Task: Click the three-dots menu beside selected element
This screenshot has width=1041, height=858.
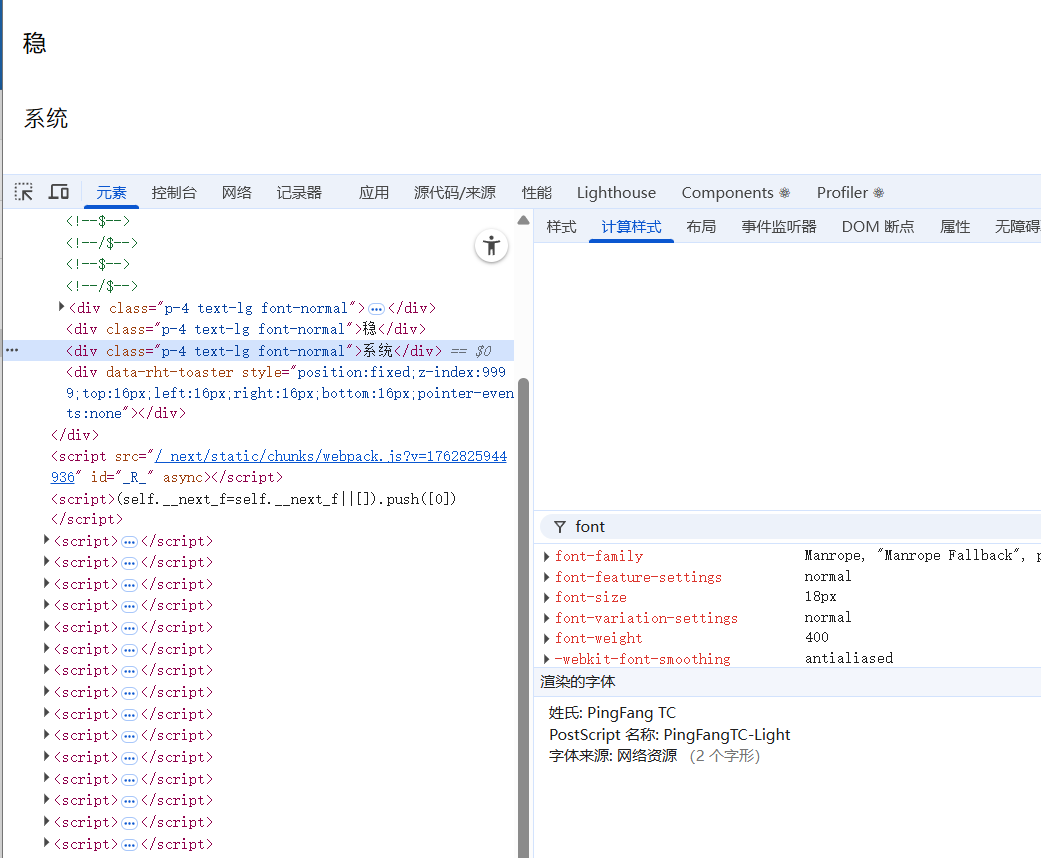Action: [12, 350]
